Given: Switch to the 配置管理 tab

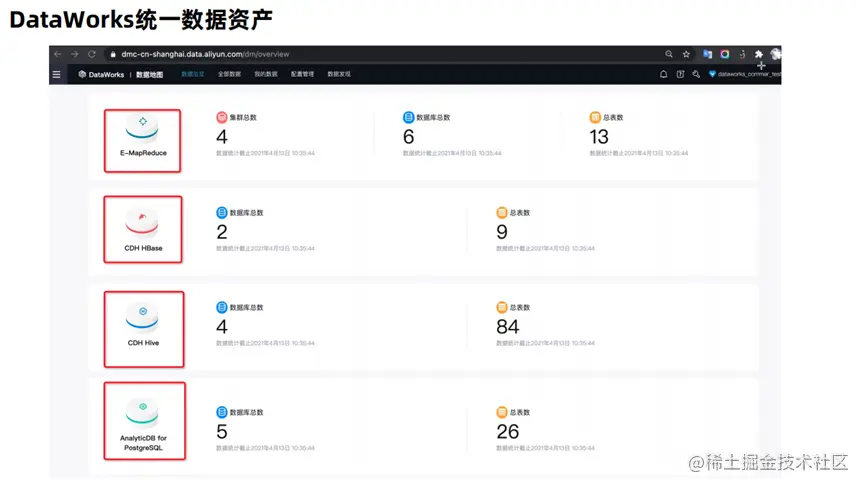Looking at the screenshot, I should click(x=302, y=74).
